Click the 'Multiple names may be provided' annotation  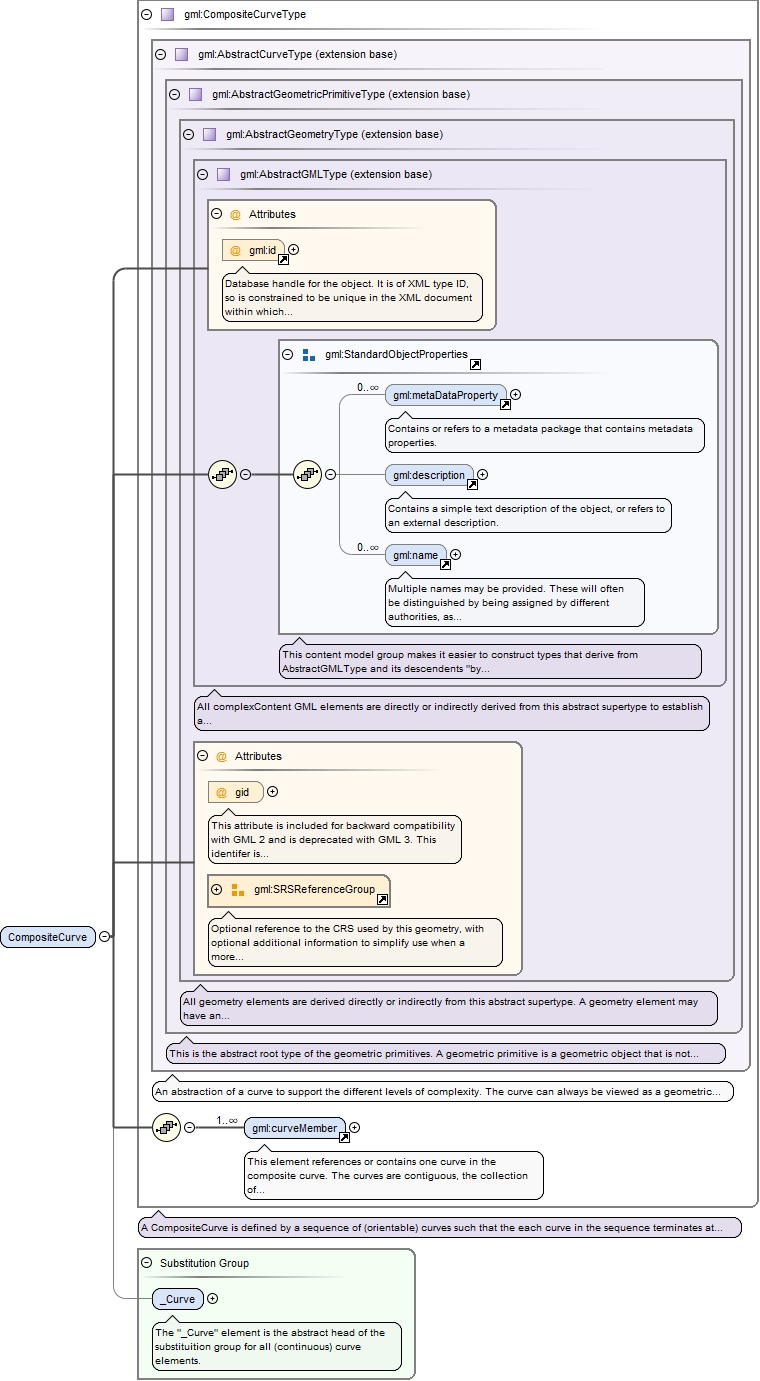coord(514,602)
